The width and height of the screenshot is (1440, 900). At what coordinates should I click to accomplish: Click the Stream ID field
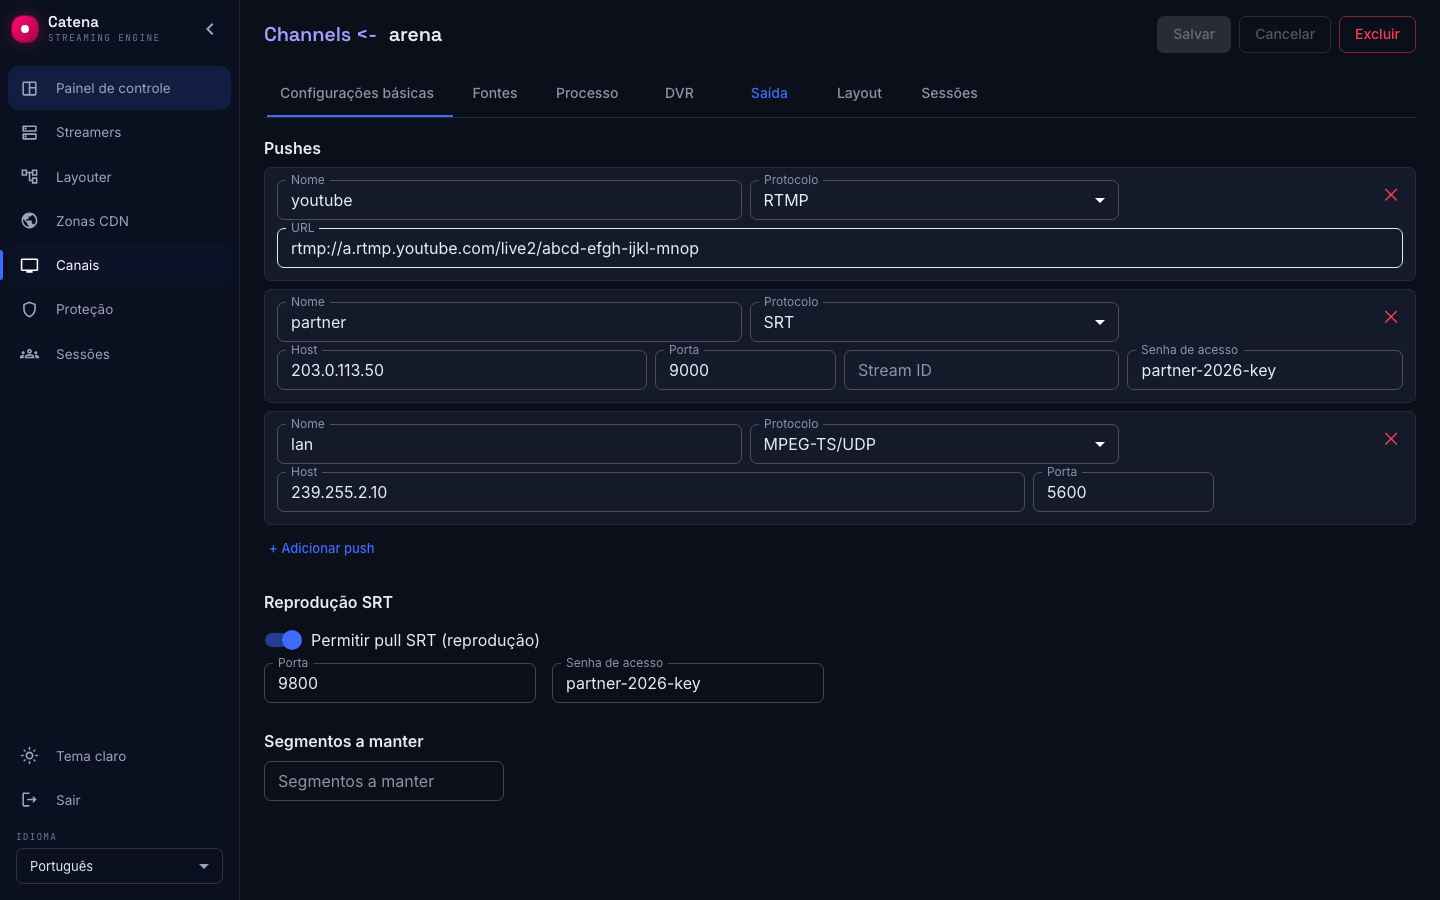click(981, 370)
